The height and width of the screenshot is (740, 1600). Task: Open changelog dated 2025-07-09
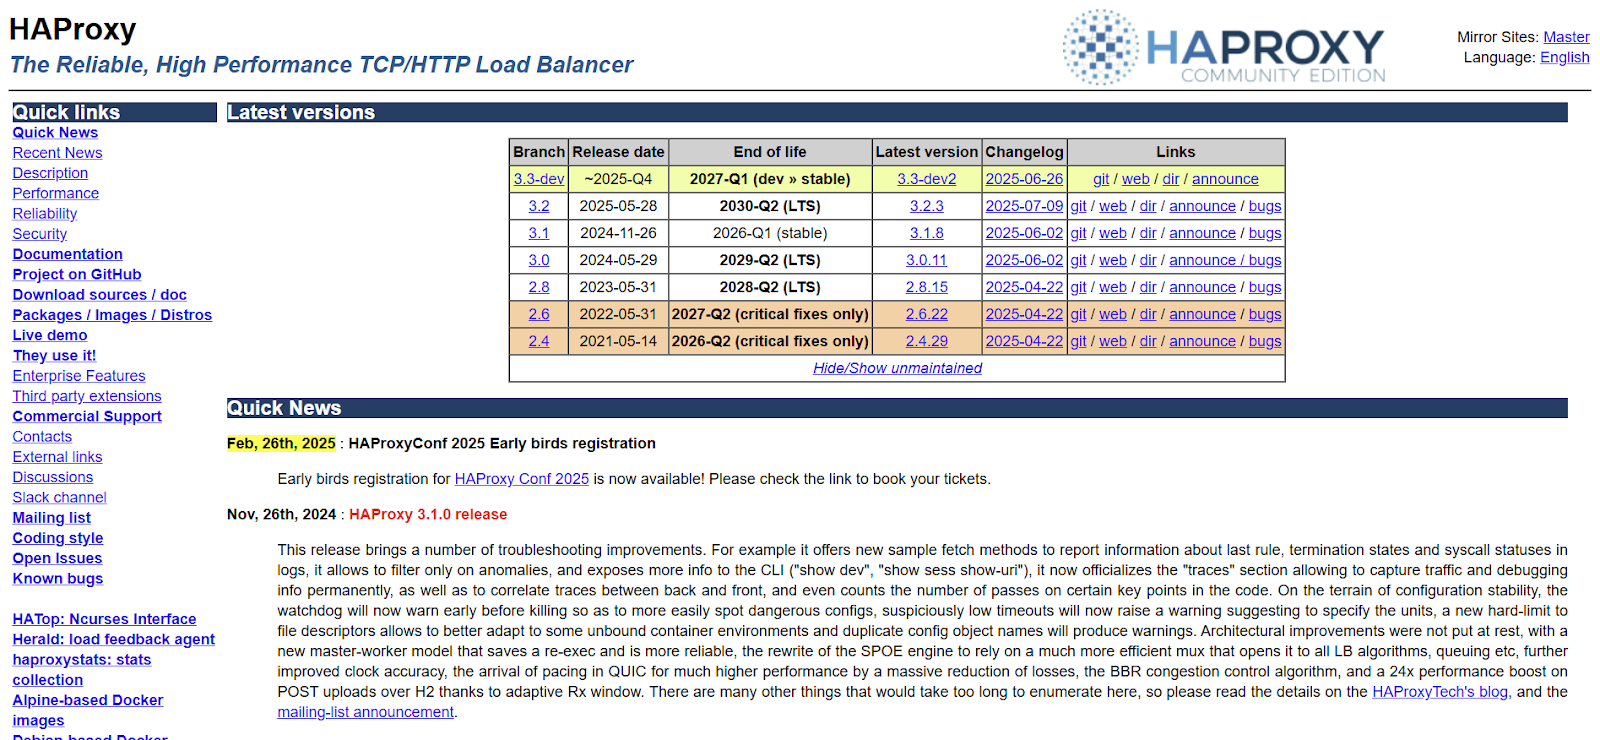tap(1024, 206)
